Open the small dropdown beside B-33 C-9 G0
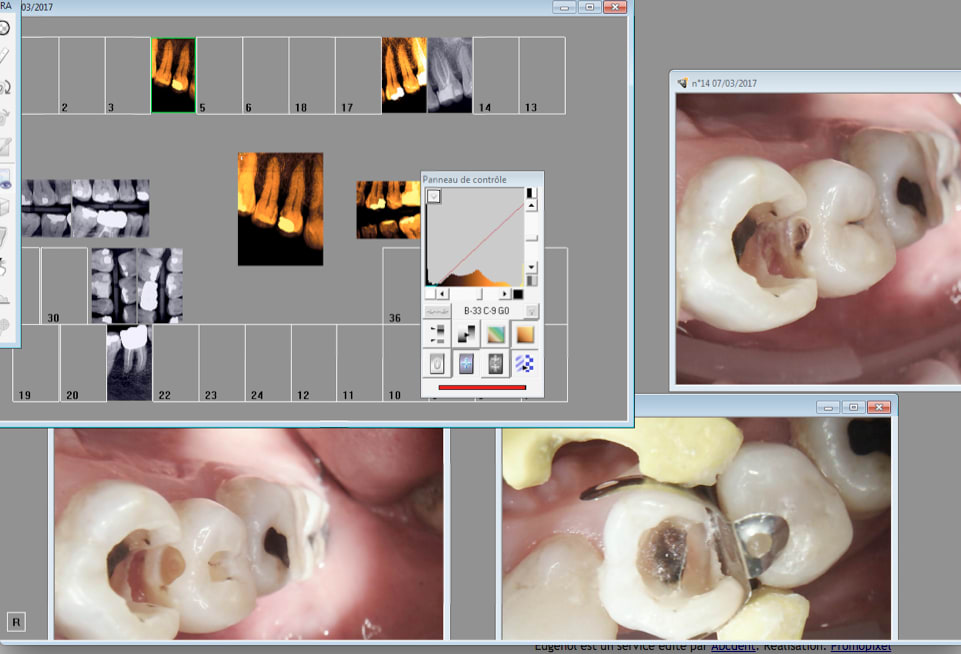The width and height of the screenshot is (961, 654). (532, 311)
